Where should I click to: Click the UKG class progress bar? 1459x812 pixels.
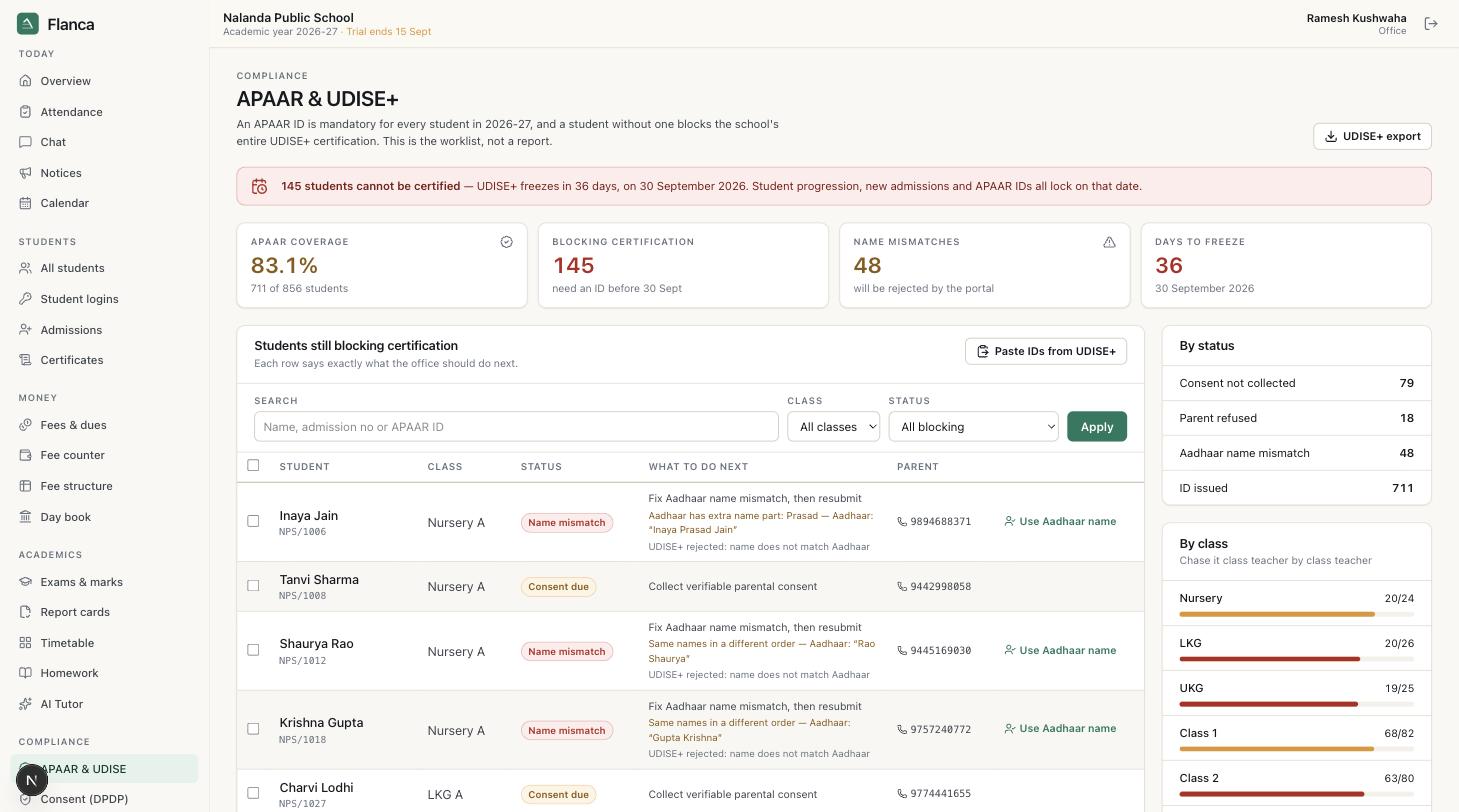pyautogui.click(x=1296, y=704)
